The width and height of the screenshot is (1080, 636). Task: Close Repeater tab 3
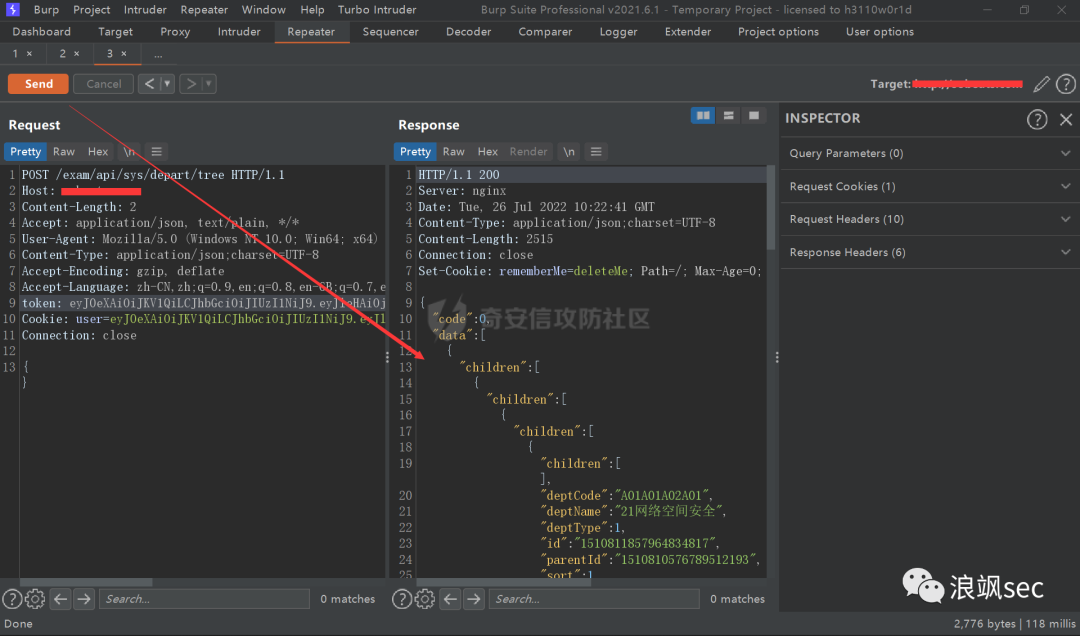pos(124,54)
